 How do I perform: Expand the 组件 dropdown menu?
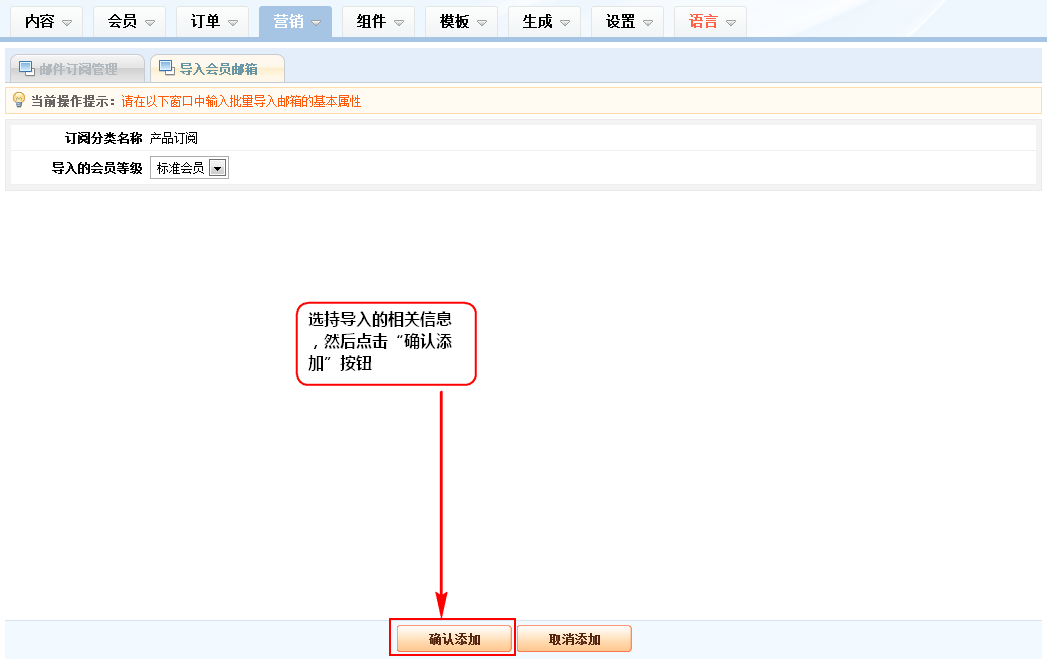(379, 21)
